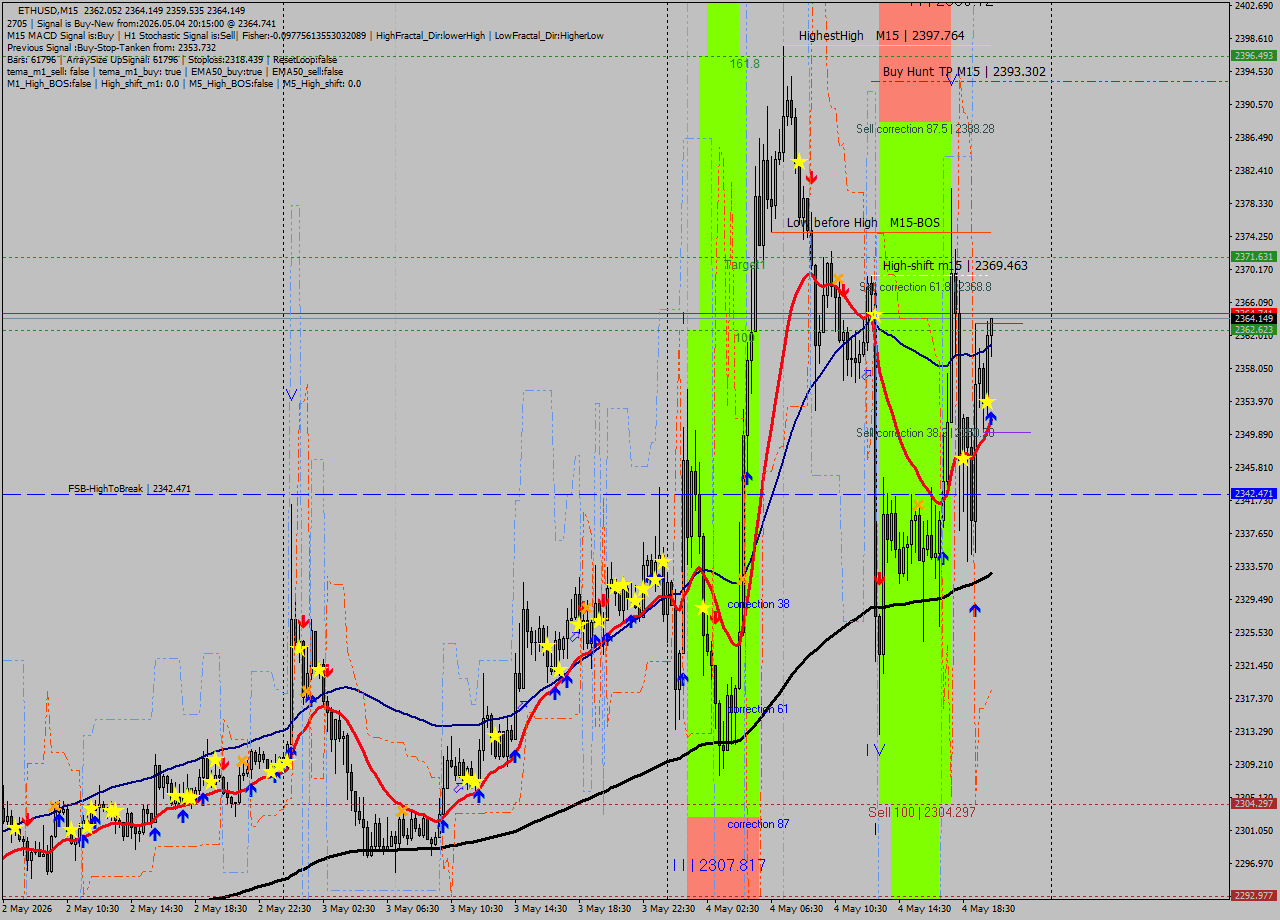Click the 'Bars: 61796 | ArraySize UpSignal' line
Image resolution: width=1280 pixels, height=920 pixels.
click(171, 59)
